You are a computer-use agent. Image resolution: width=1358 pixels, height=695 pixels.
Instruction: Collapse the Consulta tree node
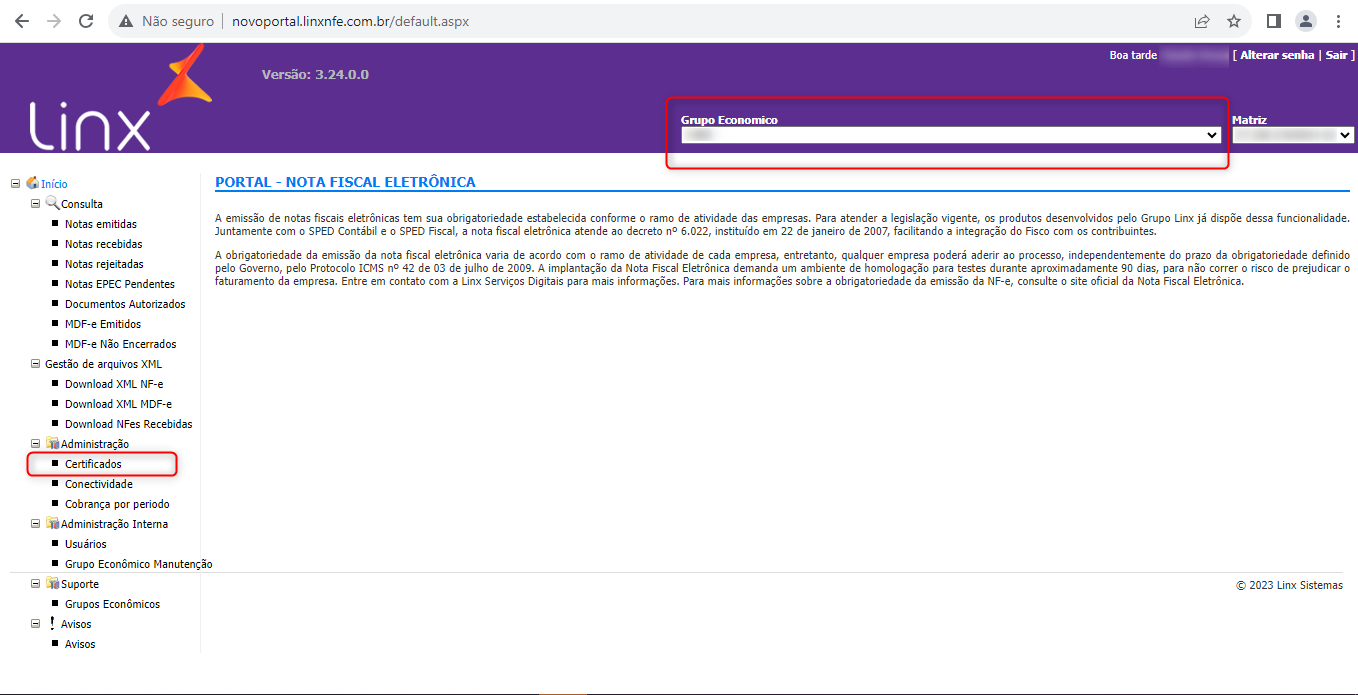pyautogui.click(x=35, y=203)
